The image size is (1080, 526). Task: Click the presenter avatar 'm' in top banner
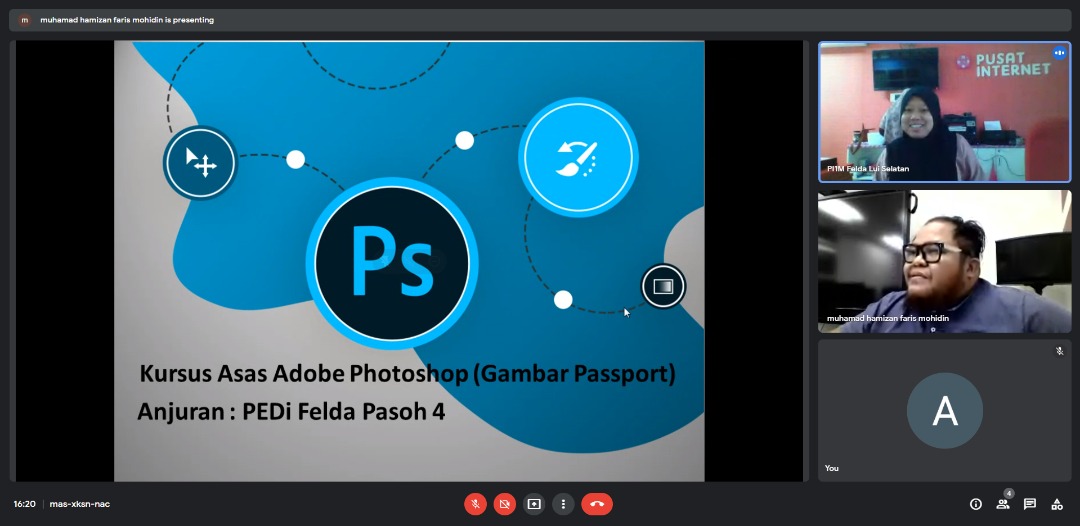coord(25,20)
